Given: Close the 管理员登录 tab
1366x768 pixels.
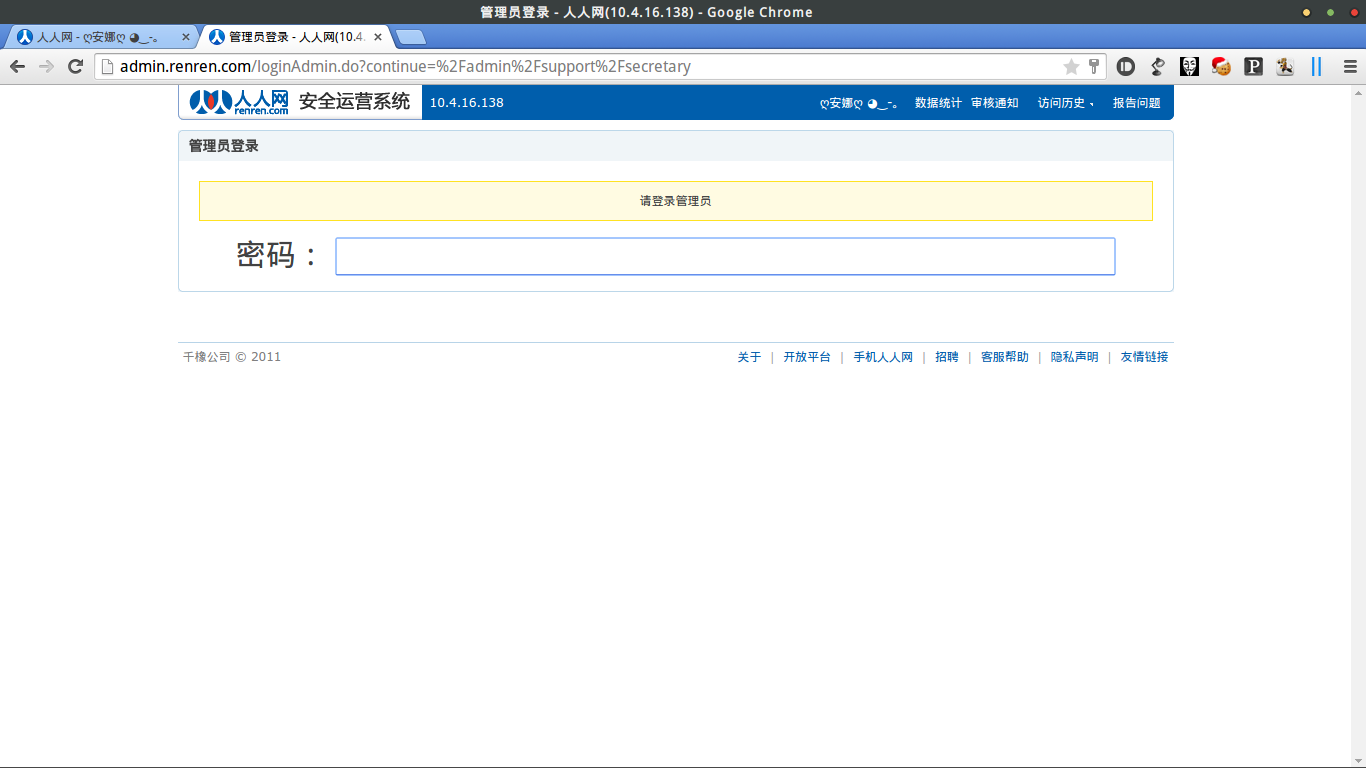Looking at the screenshot, I should (378, 37).
